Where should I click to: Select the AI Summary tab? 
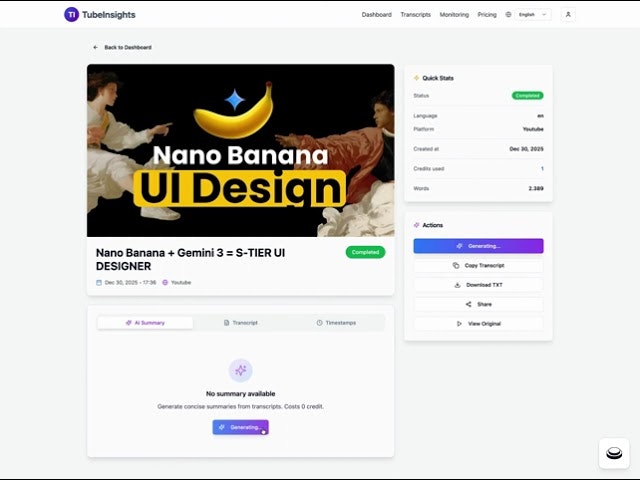pos(145,323)
